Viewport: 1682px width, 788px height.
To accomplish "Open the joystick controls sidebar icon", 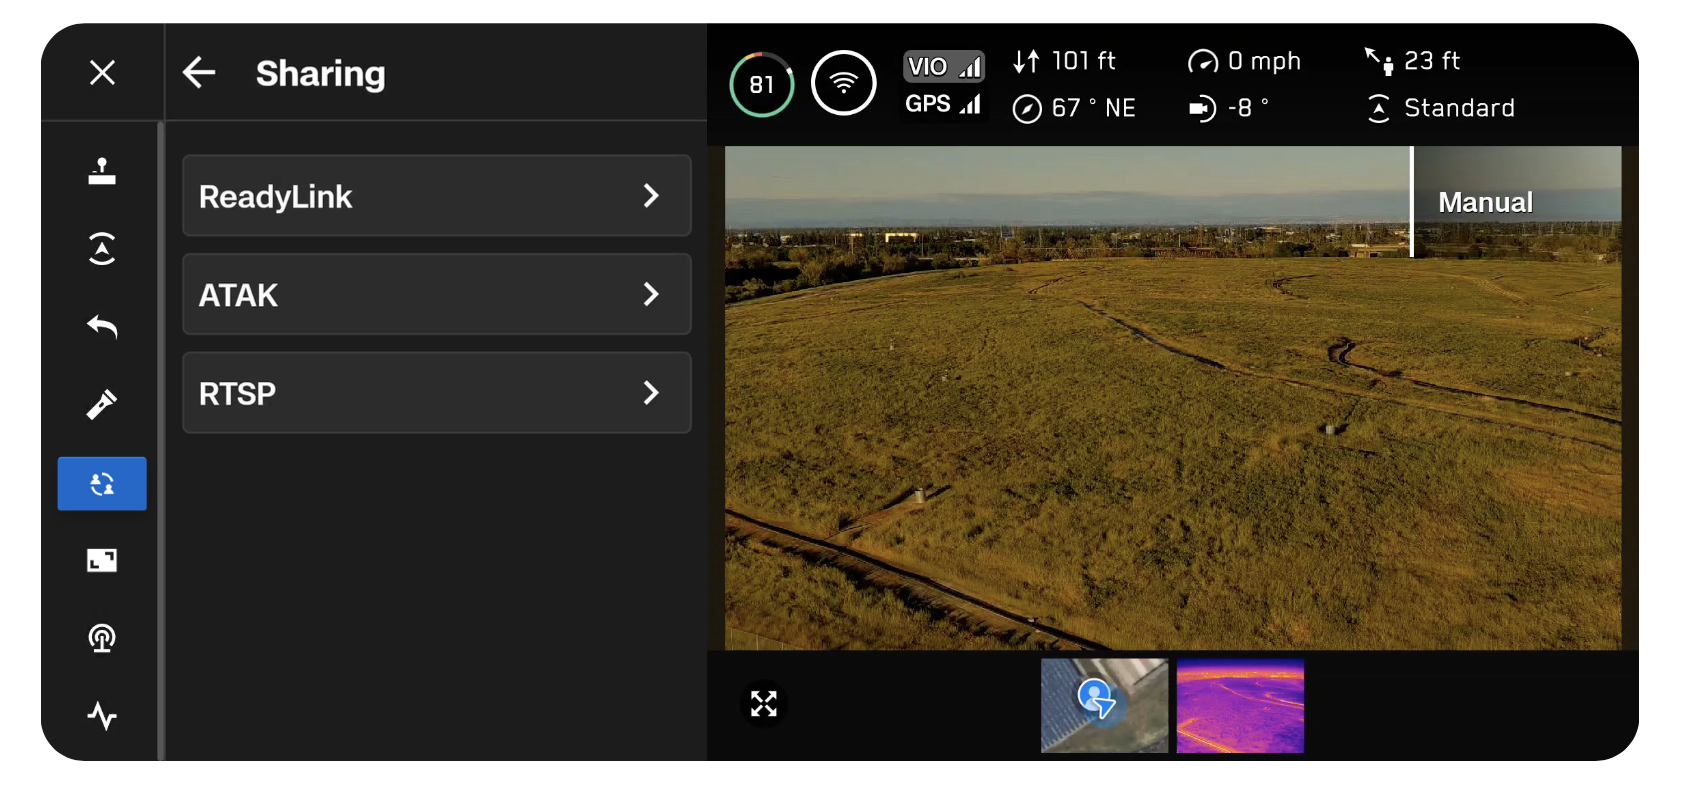I will (102, 172).
